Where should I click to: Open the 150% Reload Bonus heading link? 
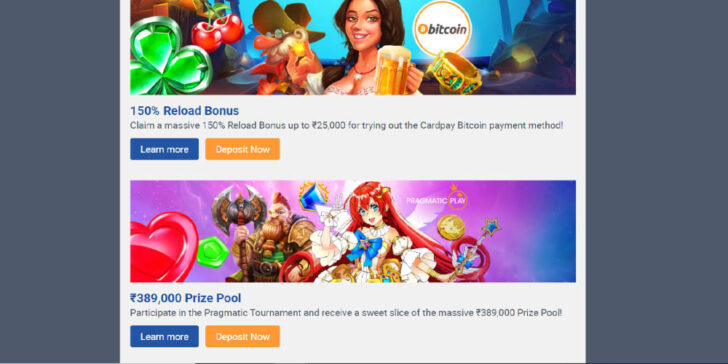tap(184, 111)
